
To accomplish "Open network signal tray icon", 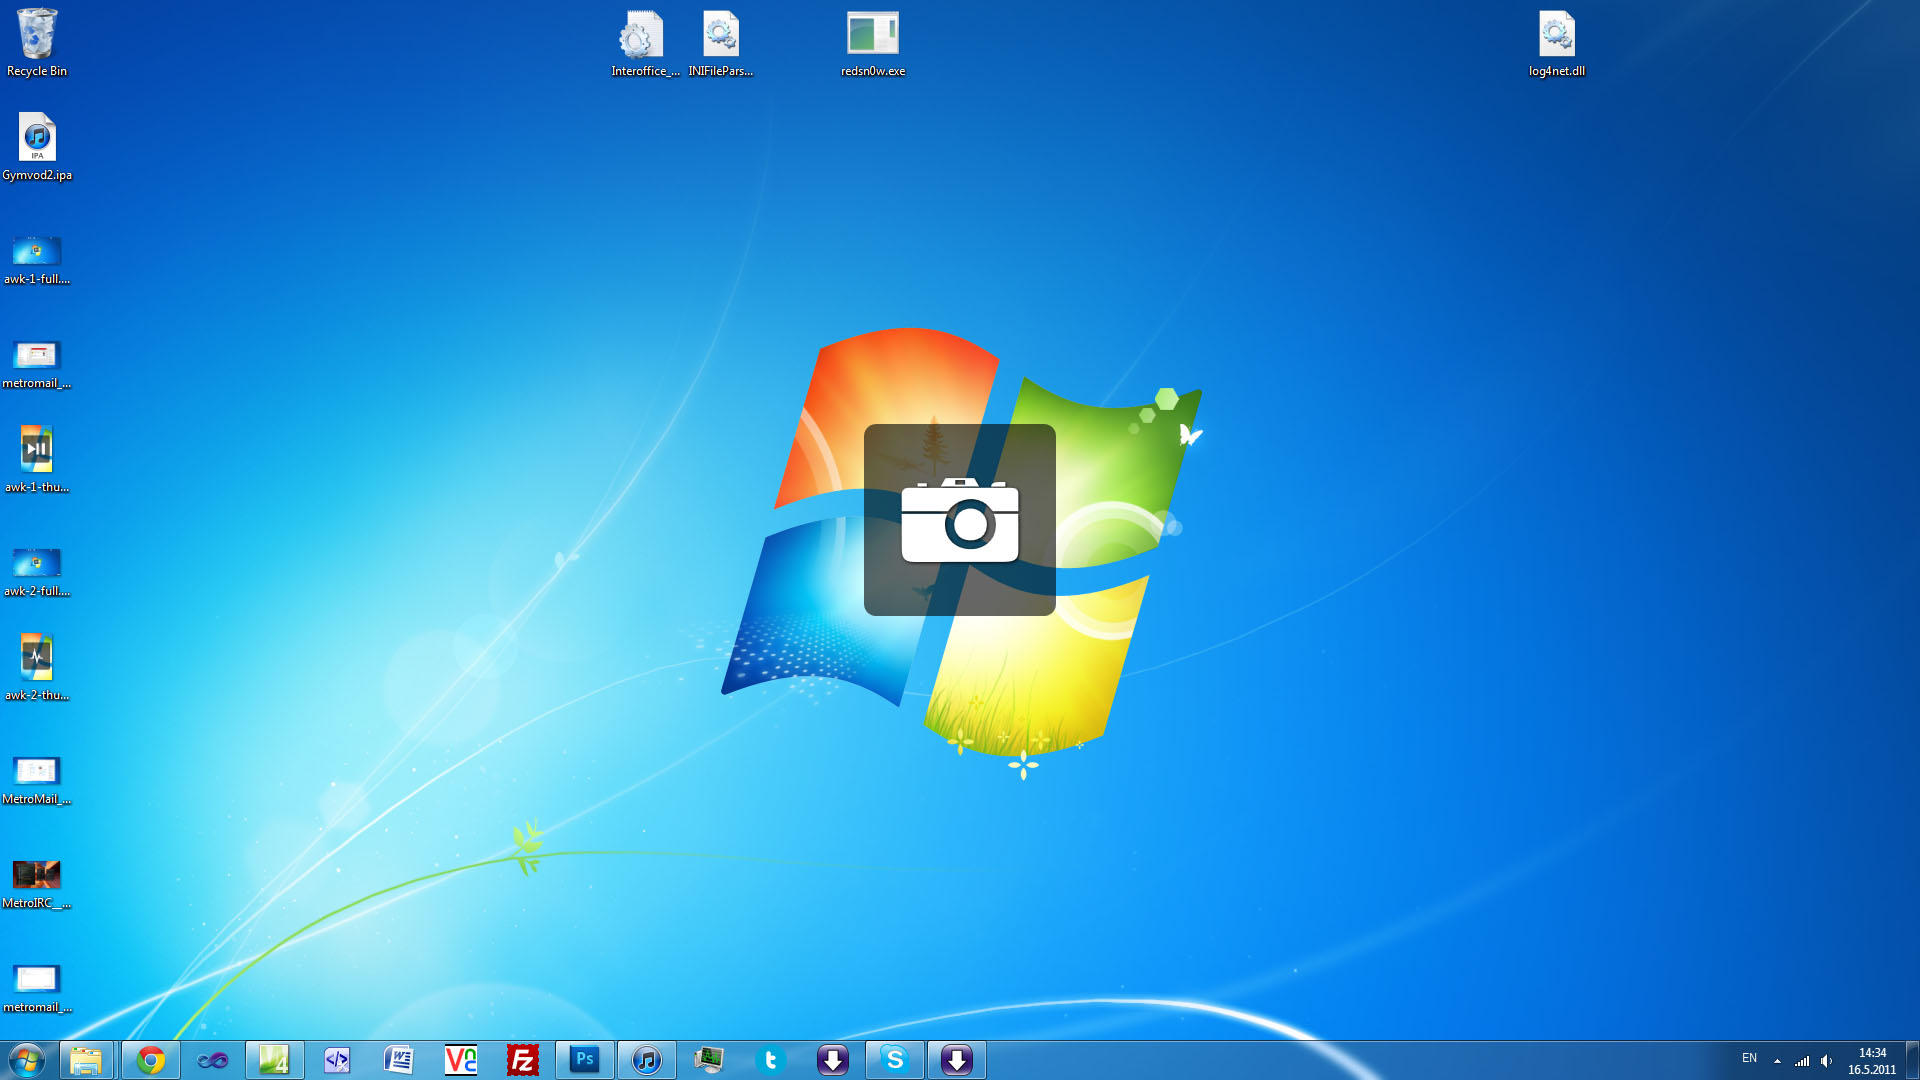I will coord(1802,1061).
